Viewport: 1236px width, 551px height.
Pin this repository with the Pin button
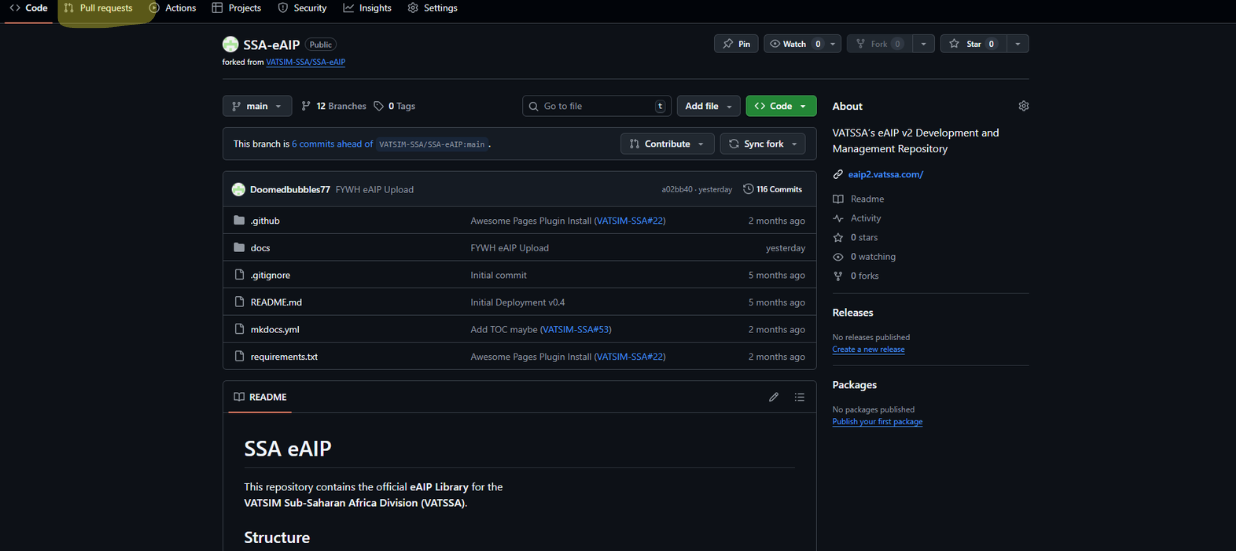coord(736,44)
